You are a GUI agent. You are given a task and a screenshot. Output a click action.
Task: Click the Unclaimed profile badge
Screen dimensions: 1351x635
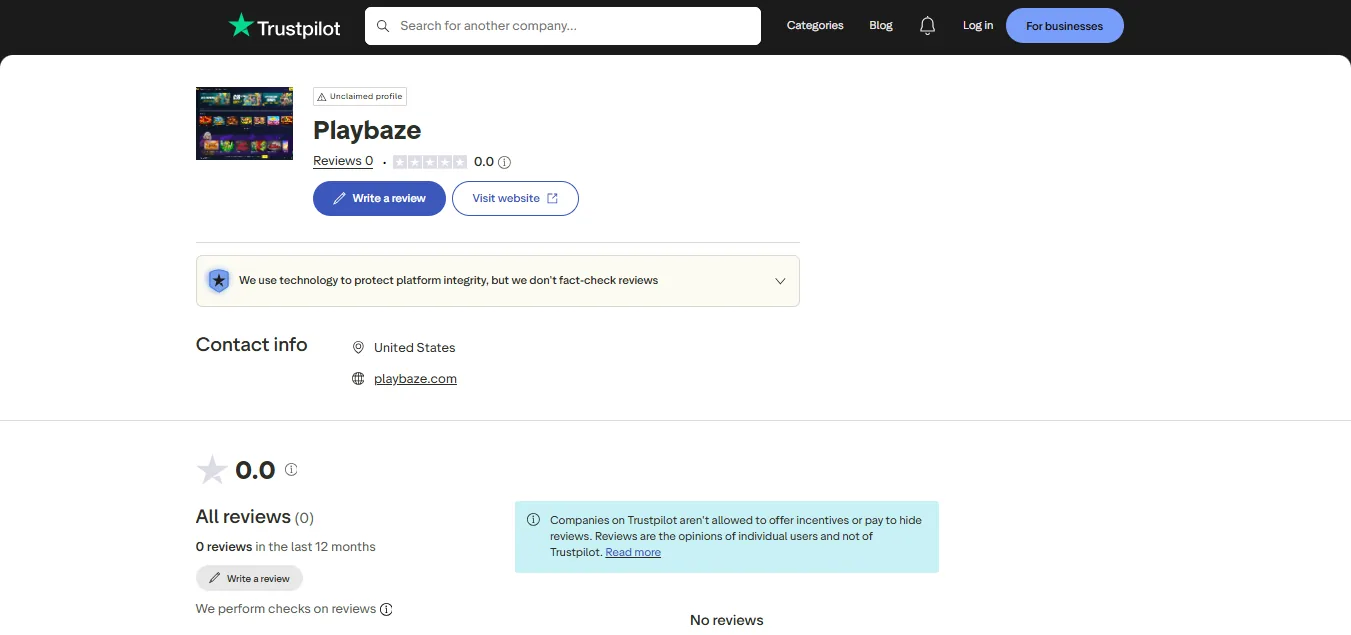point(360,96)
